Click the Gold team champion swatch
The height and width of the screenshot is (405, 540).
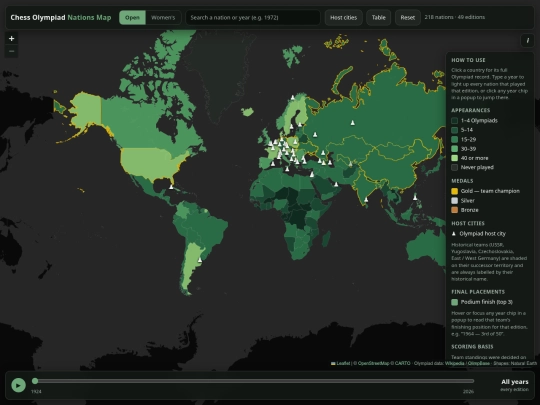pos(455,191)
